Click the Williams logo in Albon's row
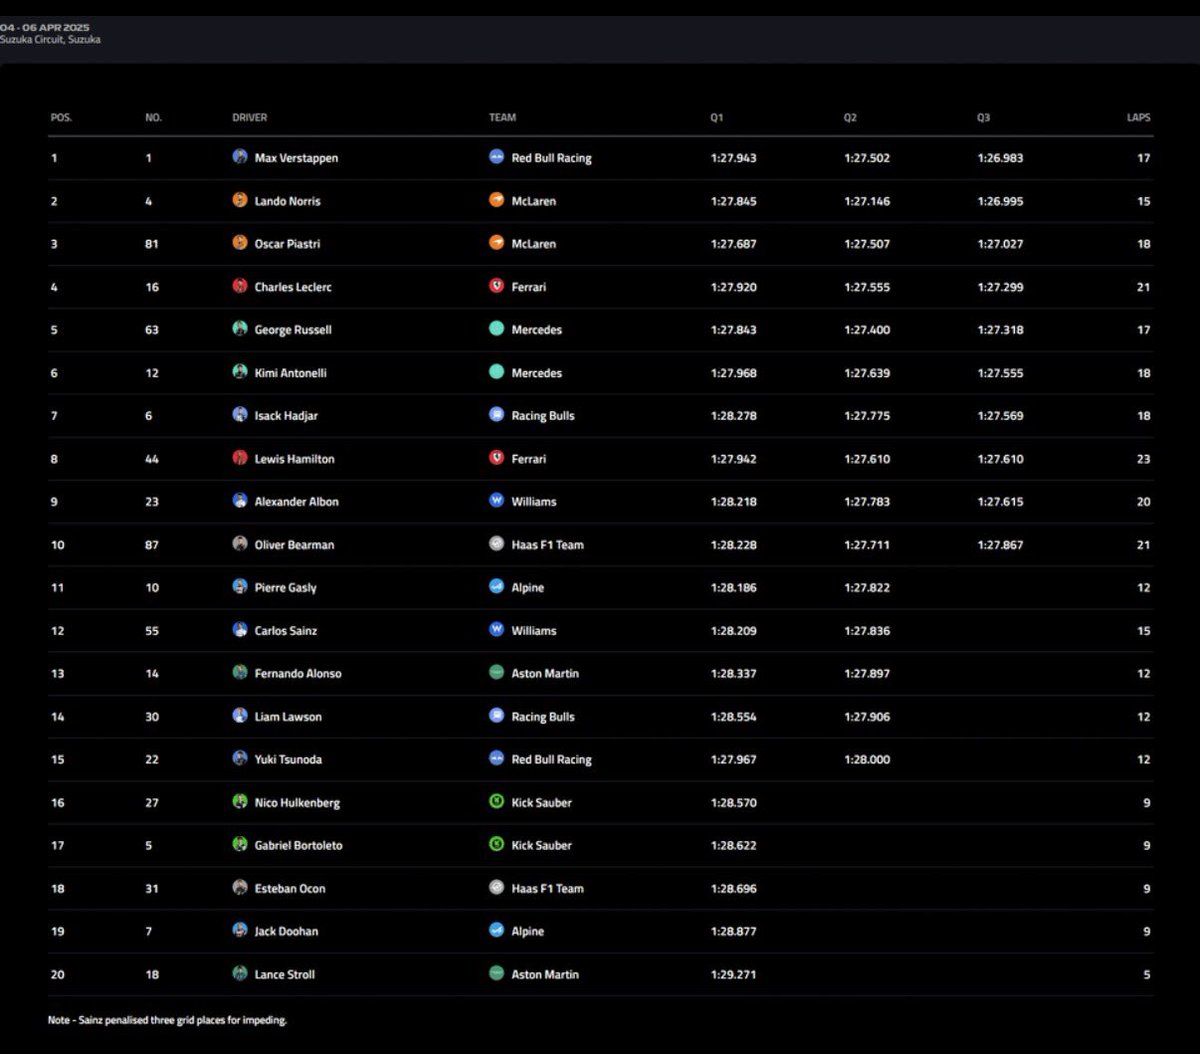Screen dimensions: 1200x1054 (x=497, y=501)
